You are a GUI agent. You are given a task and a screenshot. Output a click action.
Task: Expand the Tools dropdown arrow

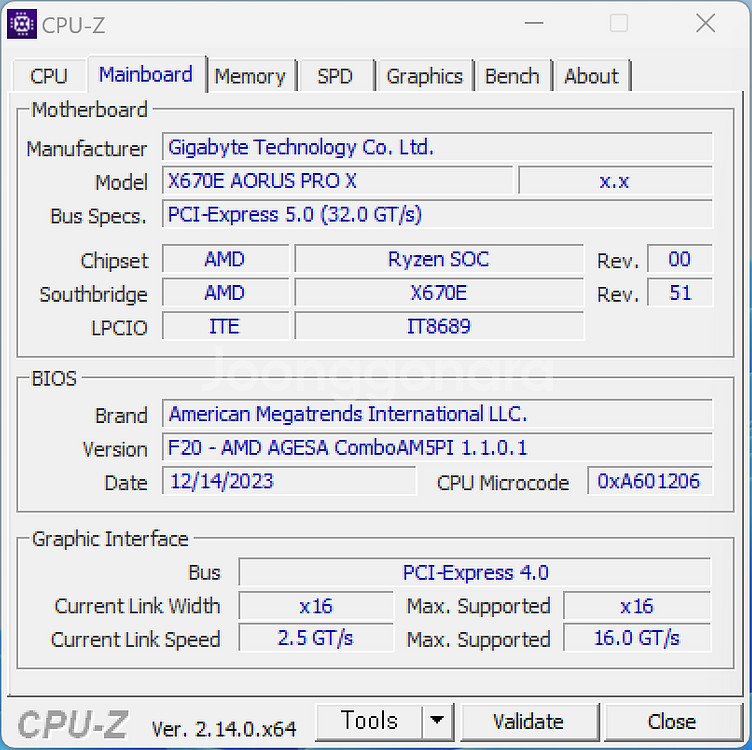(437, 721)
